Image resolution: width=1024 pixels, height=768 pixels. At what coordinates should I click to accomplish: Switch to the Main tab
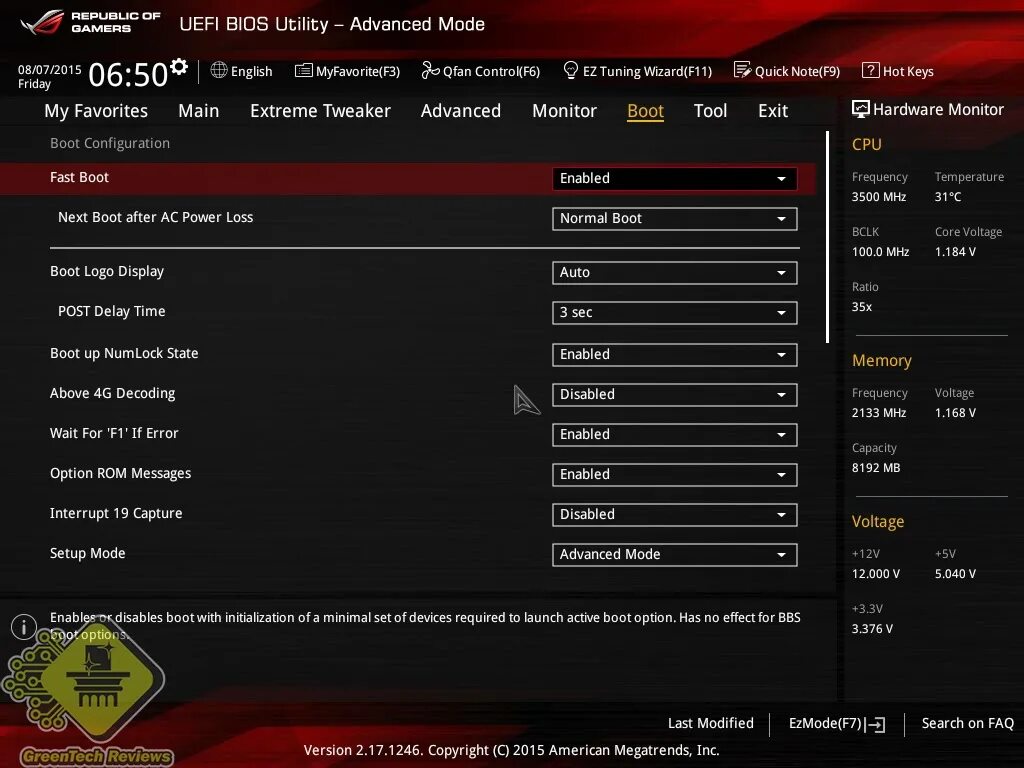[x=199, y=111]
